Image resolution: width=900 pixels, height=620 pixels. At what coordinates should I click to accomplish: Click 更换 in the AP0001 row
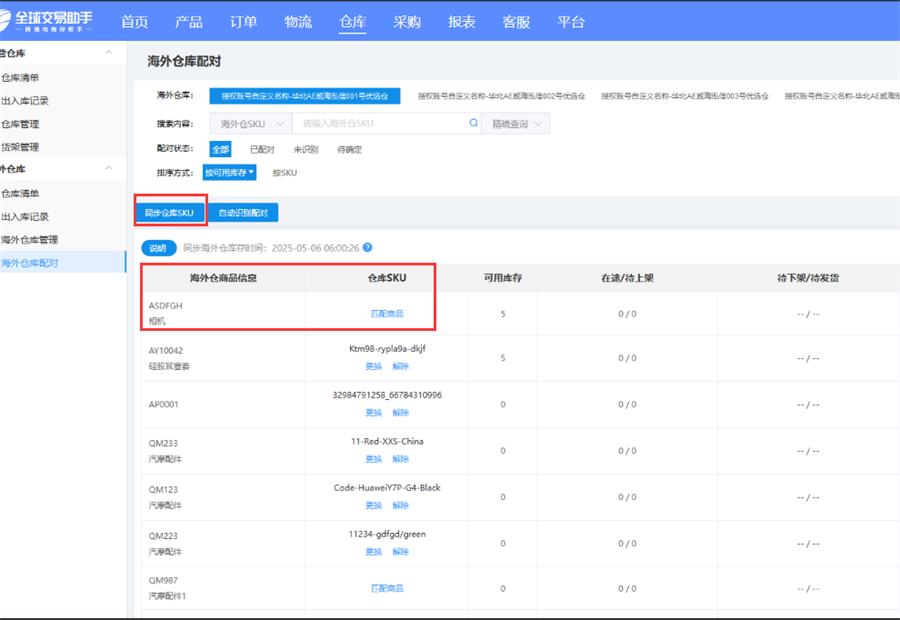374,413
